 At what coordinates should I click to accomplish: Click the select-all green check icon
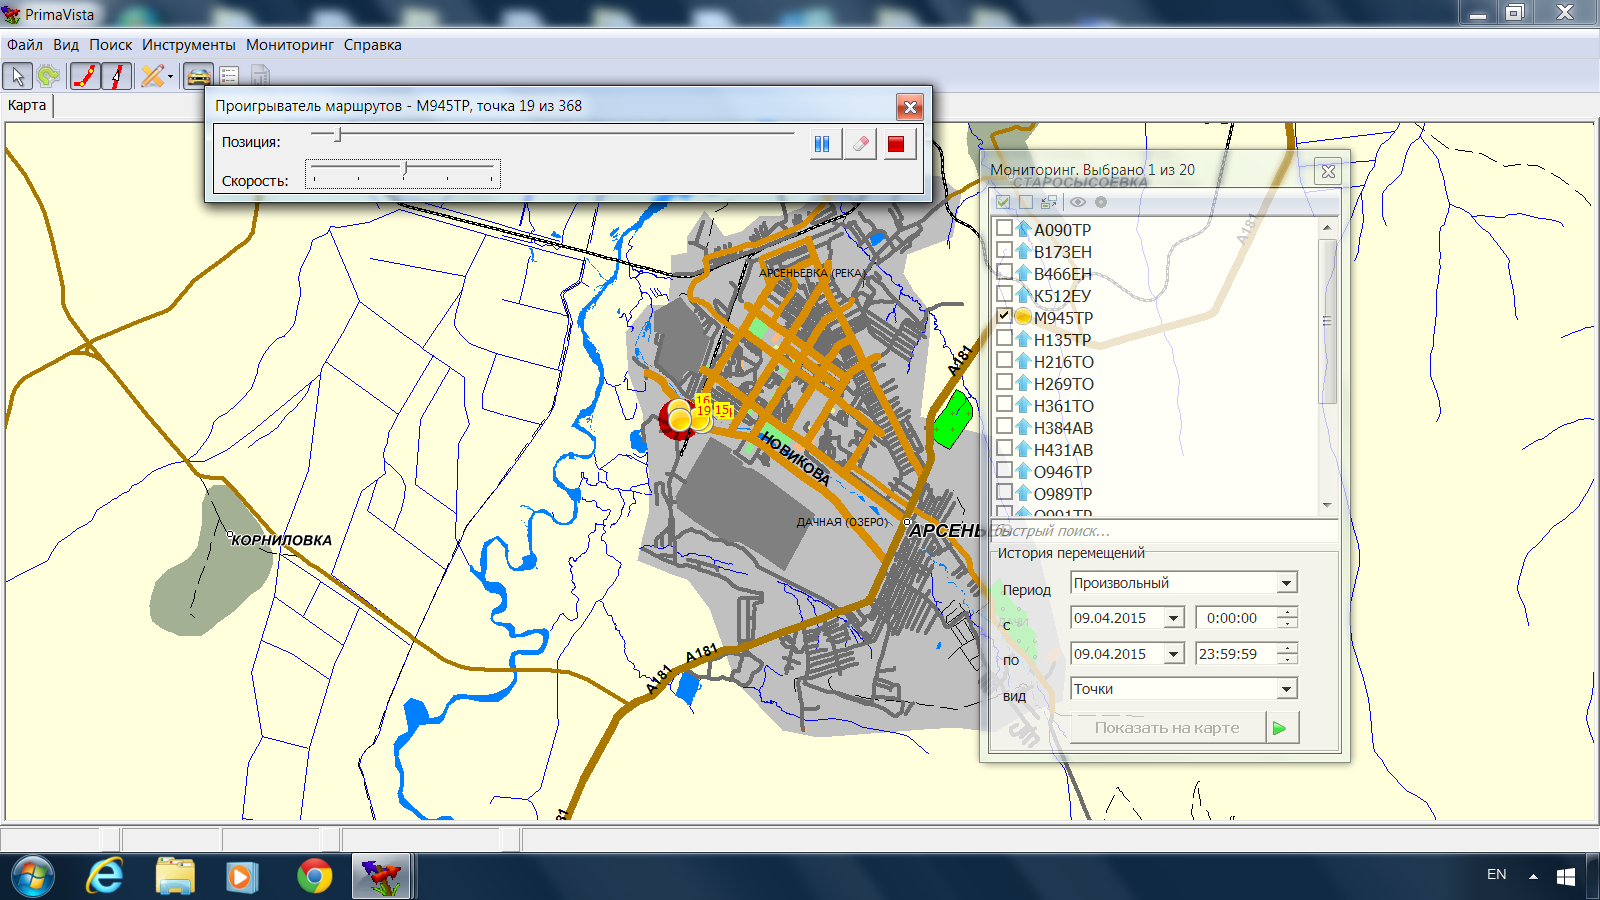click(x=1003, y=202)
